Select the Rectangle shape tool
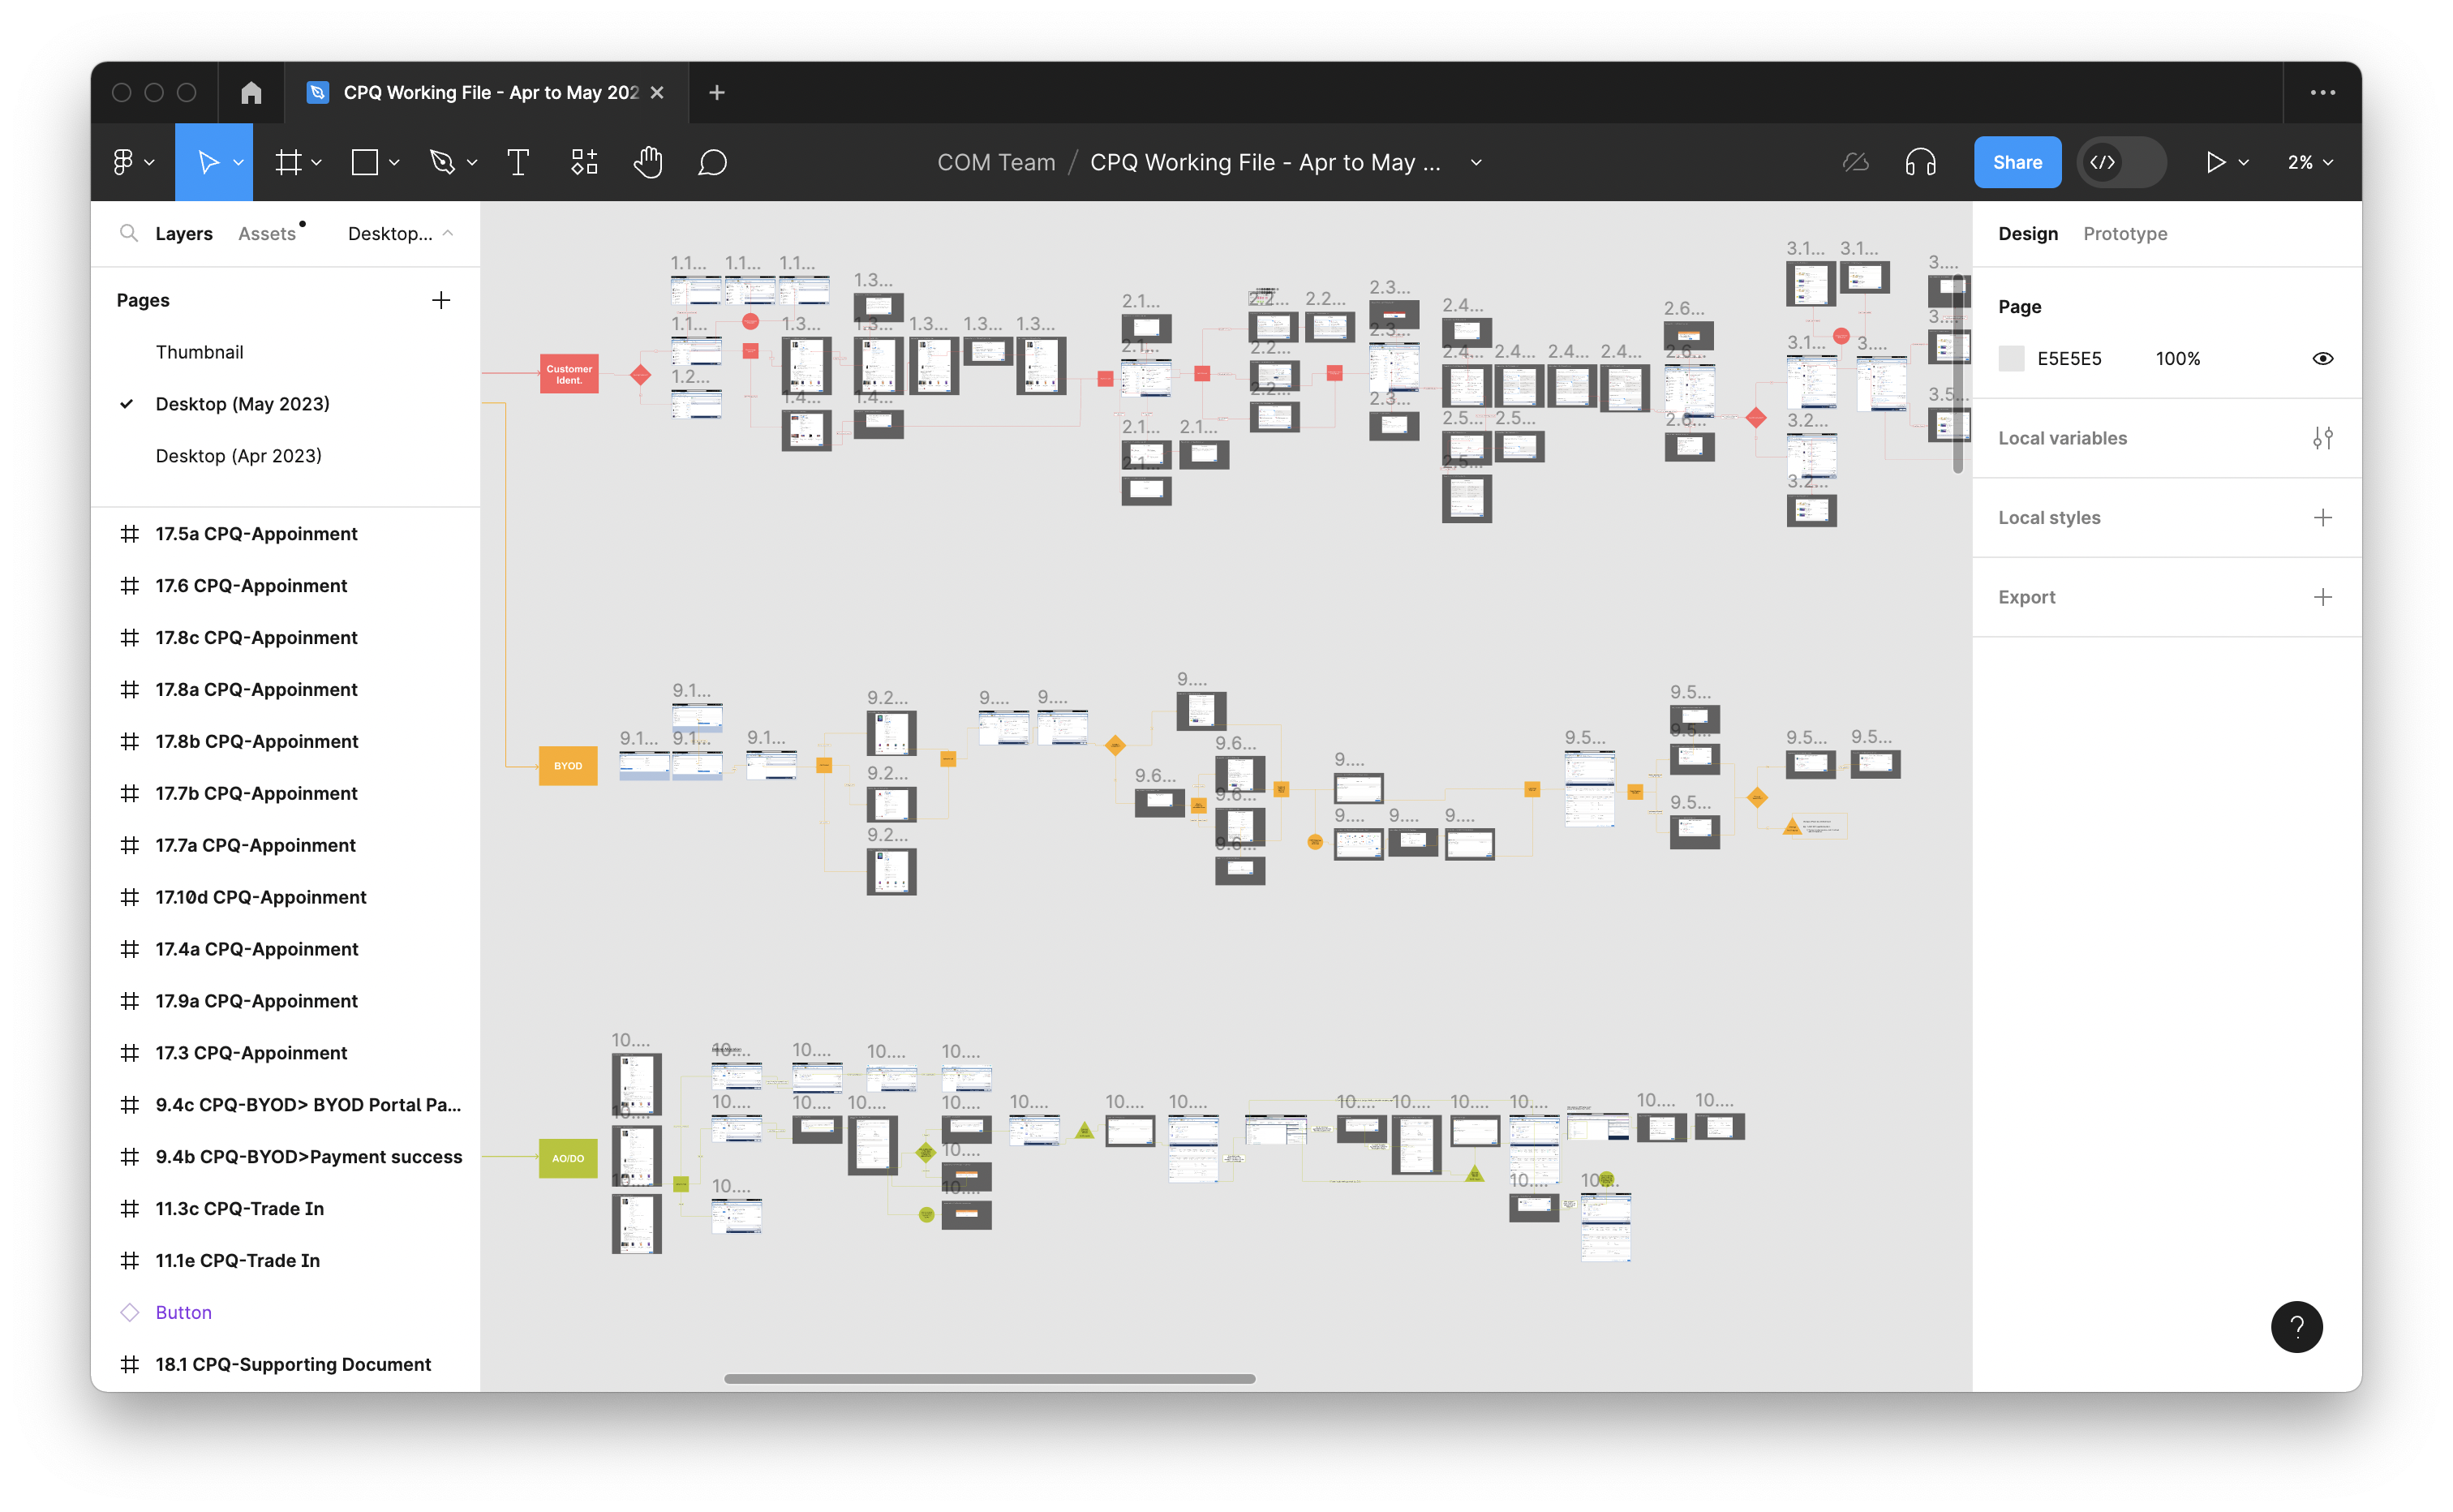Screen dimensions: 2453x1512 coord(365,162)
